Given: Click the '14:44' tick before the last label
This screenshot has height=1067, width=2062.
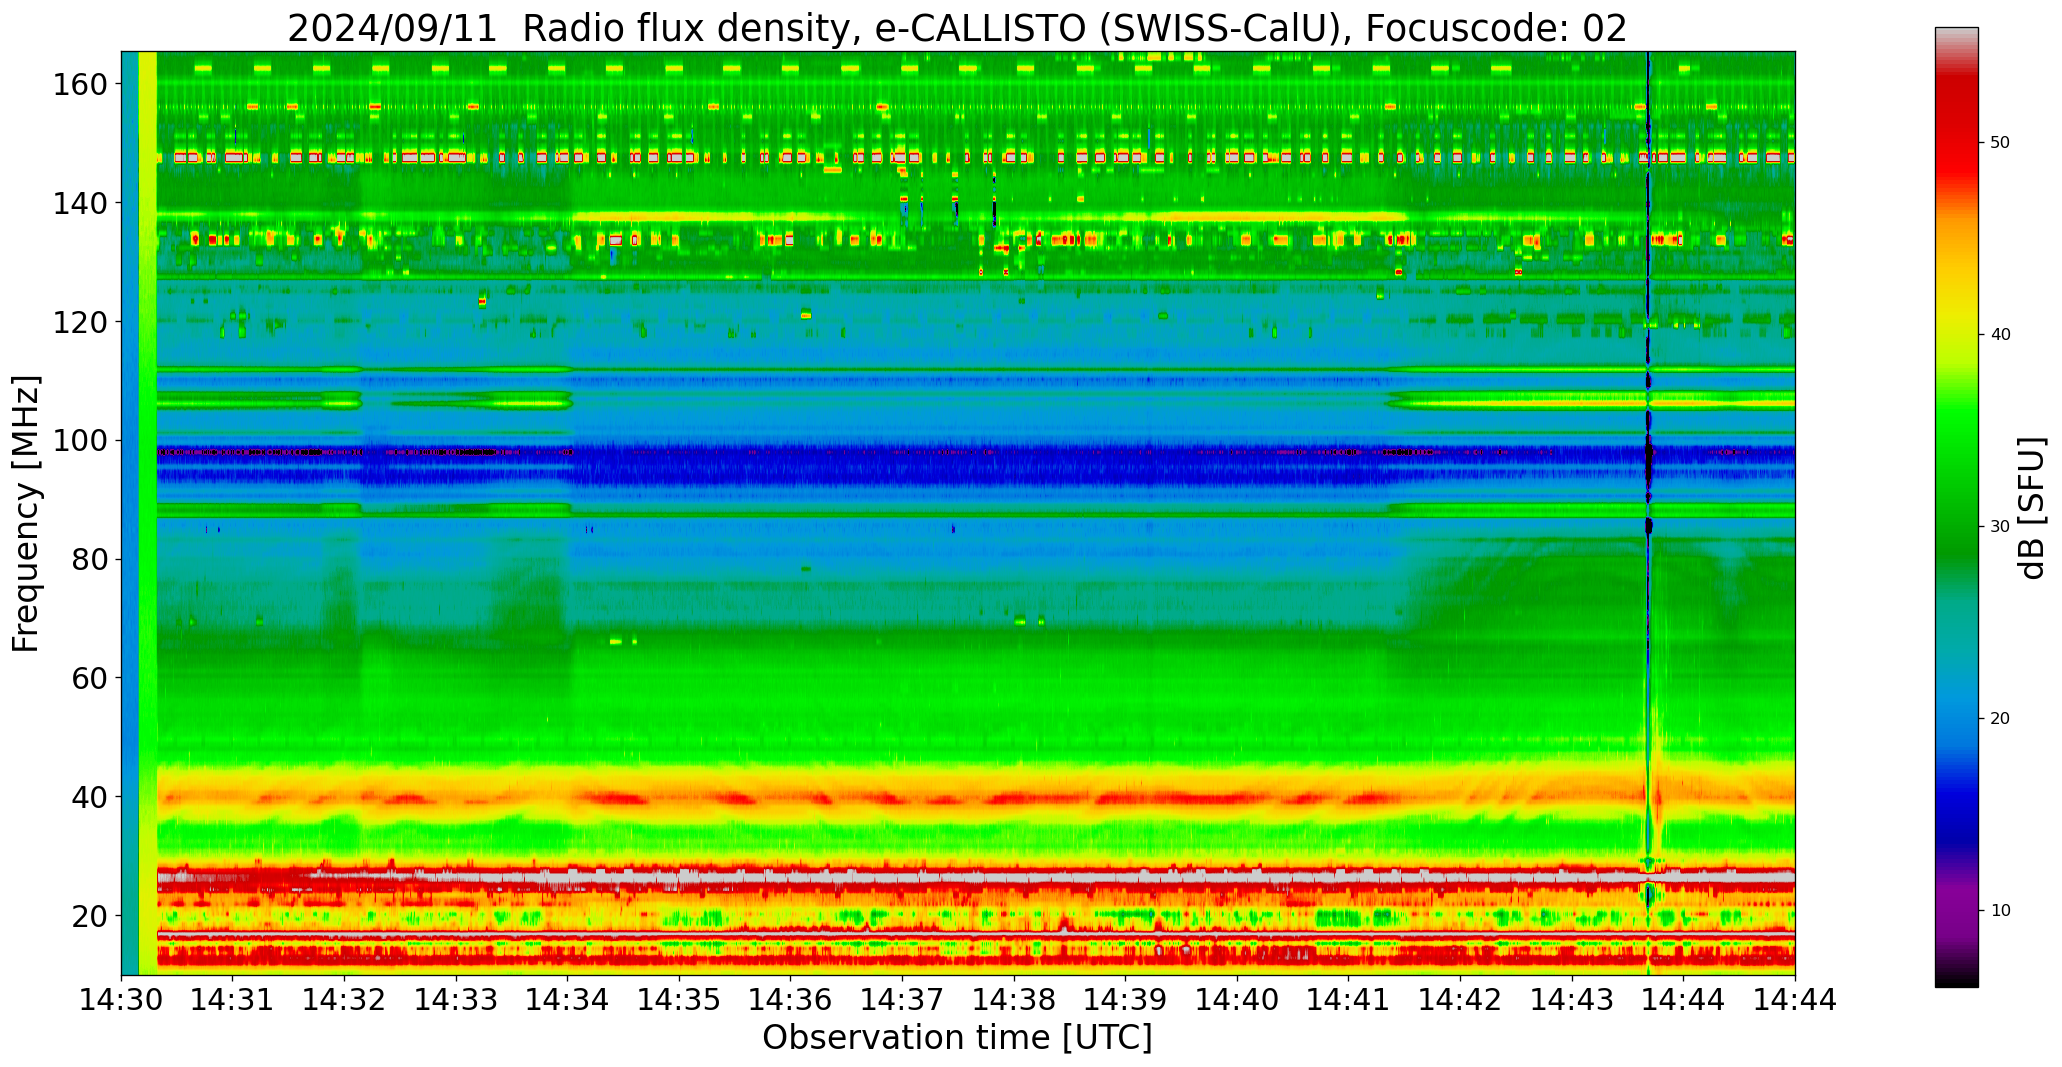Looking at the screenshot, I should (x=1683, y=999).
